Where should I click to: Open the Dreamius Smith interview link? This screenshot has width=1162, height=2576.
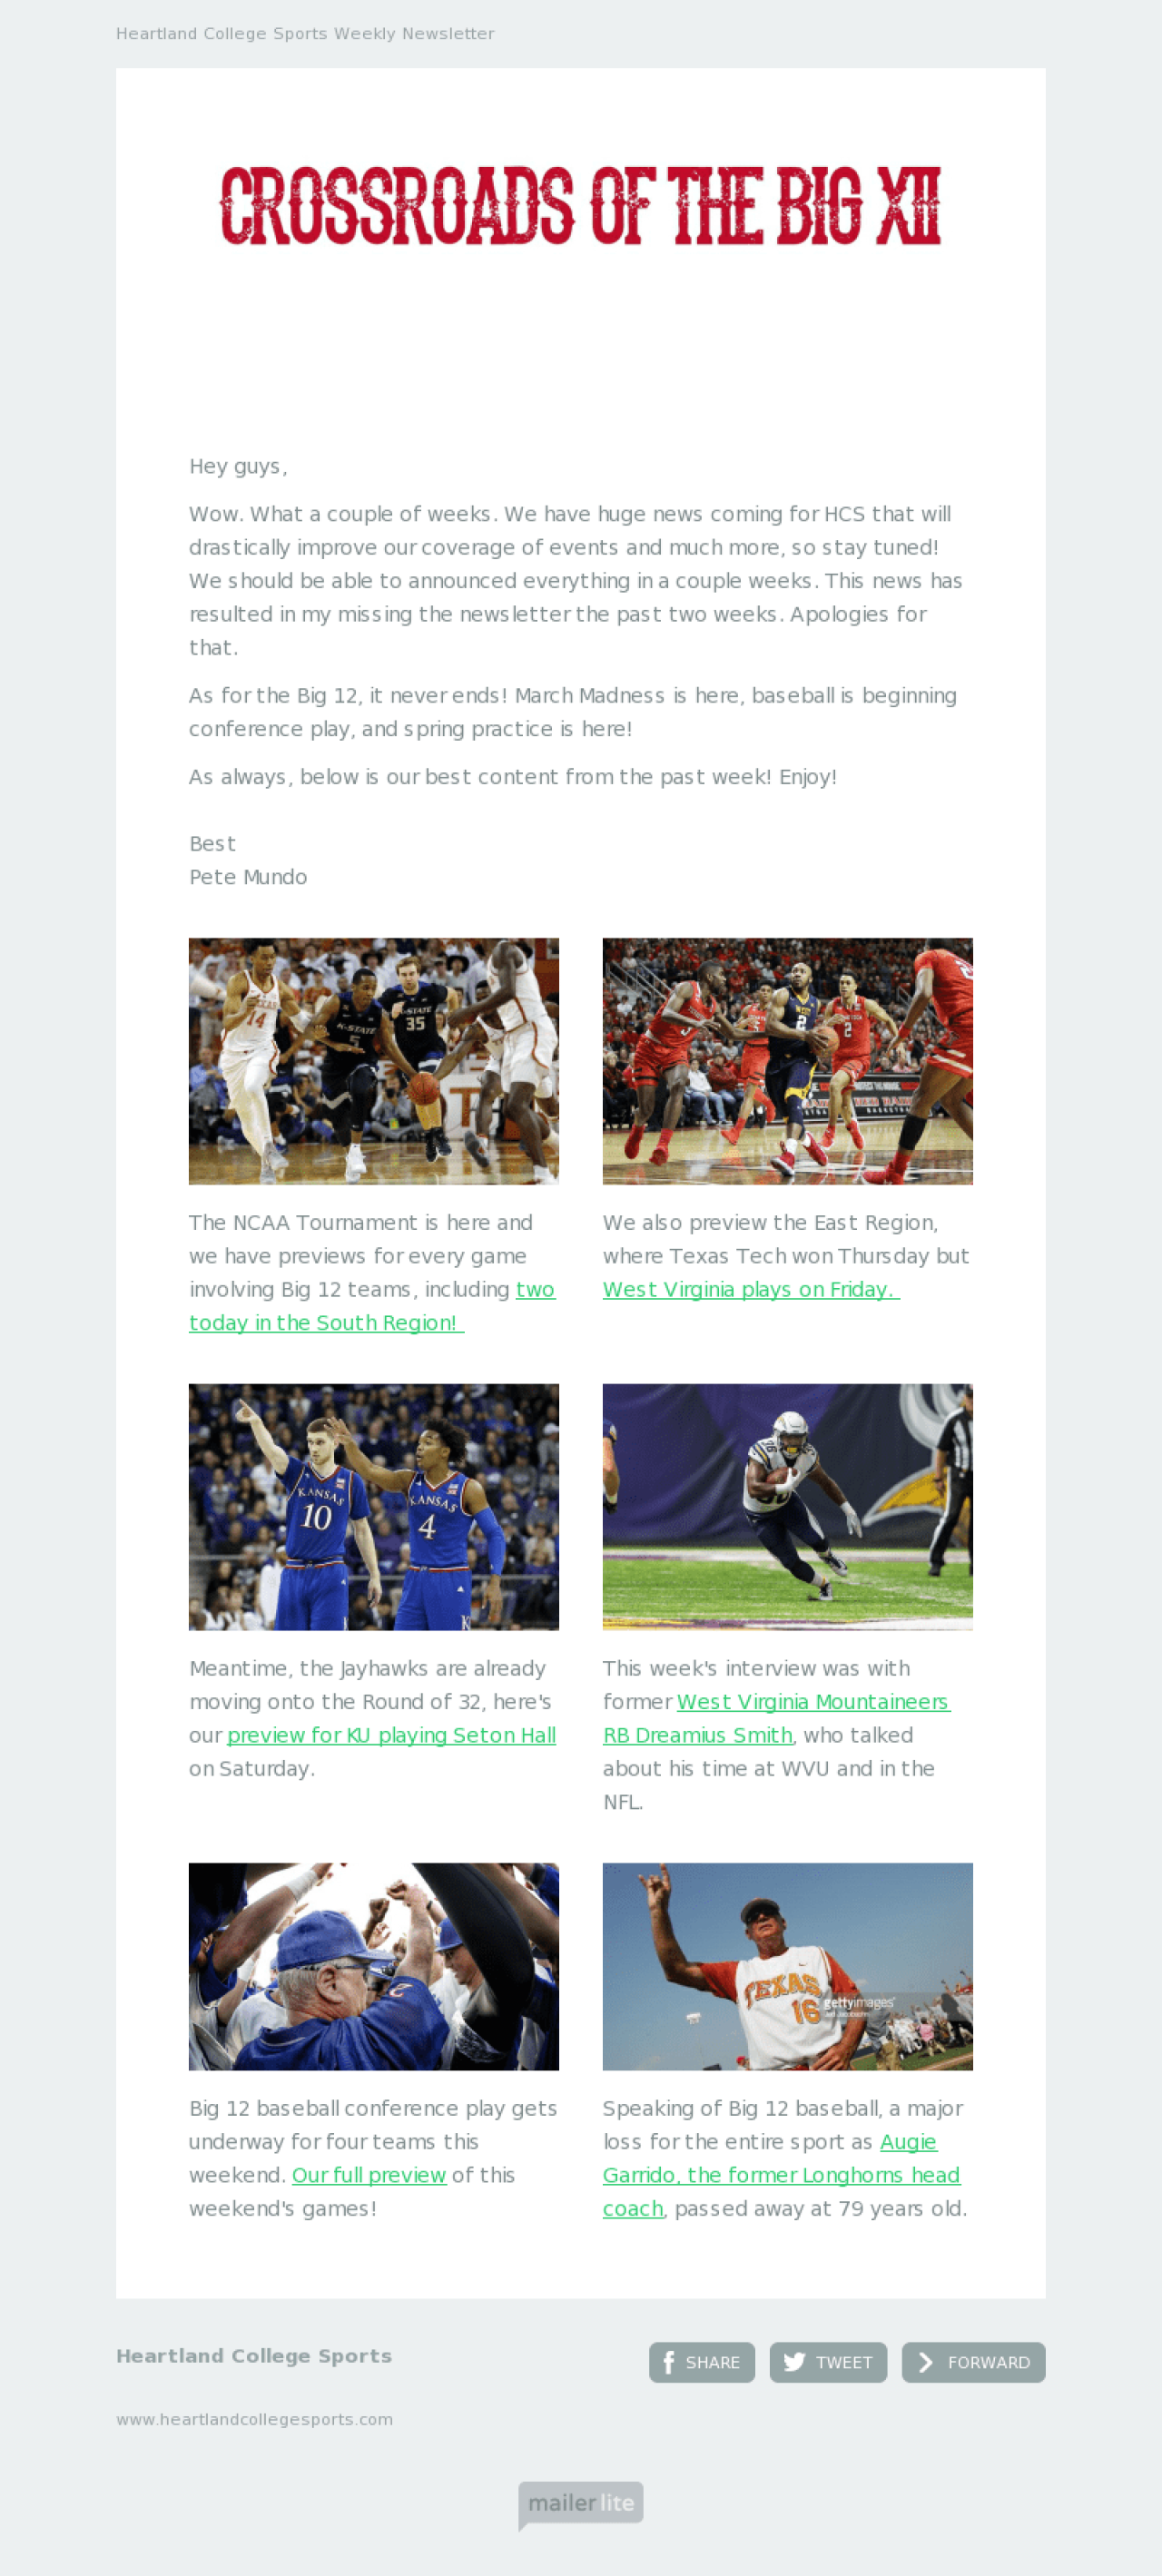point(776,1718)
